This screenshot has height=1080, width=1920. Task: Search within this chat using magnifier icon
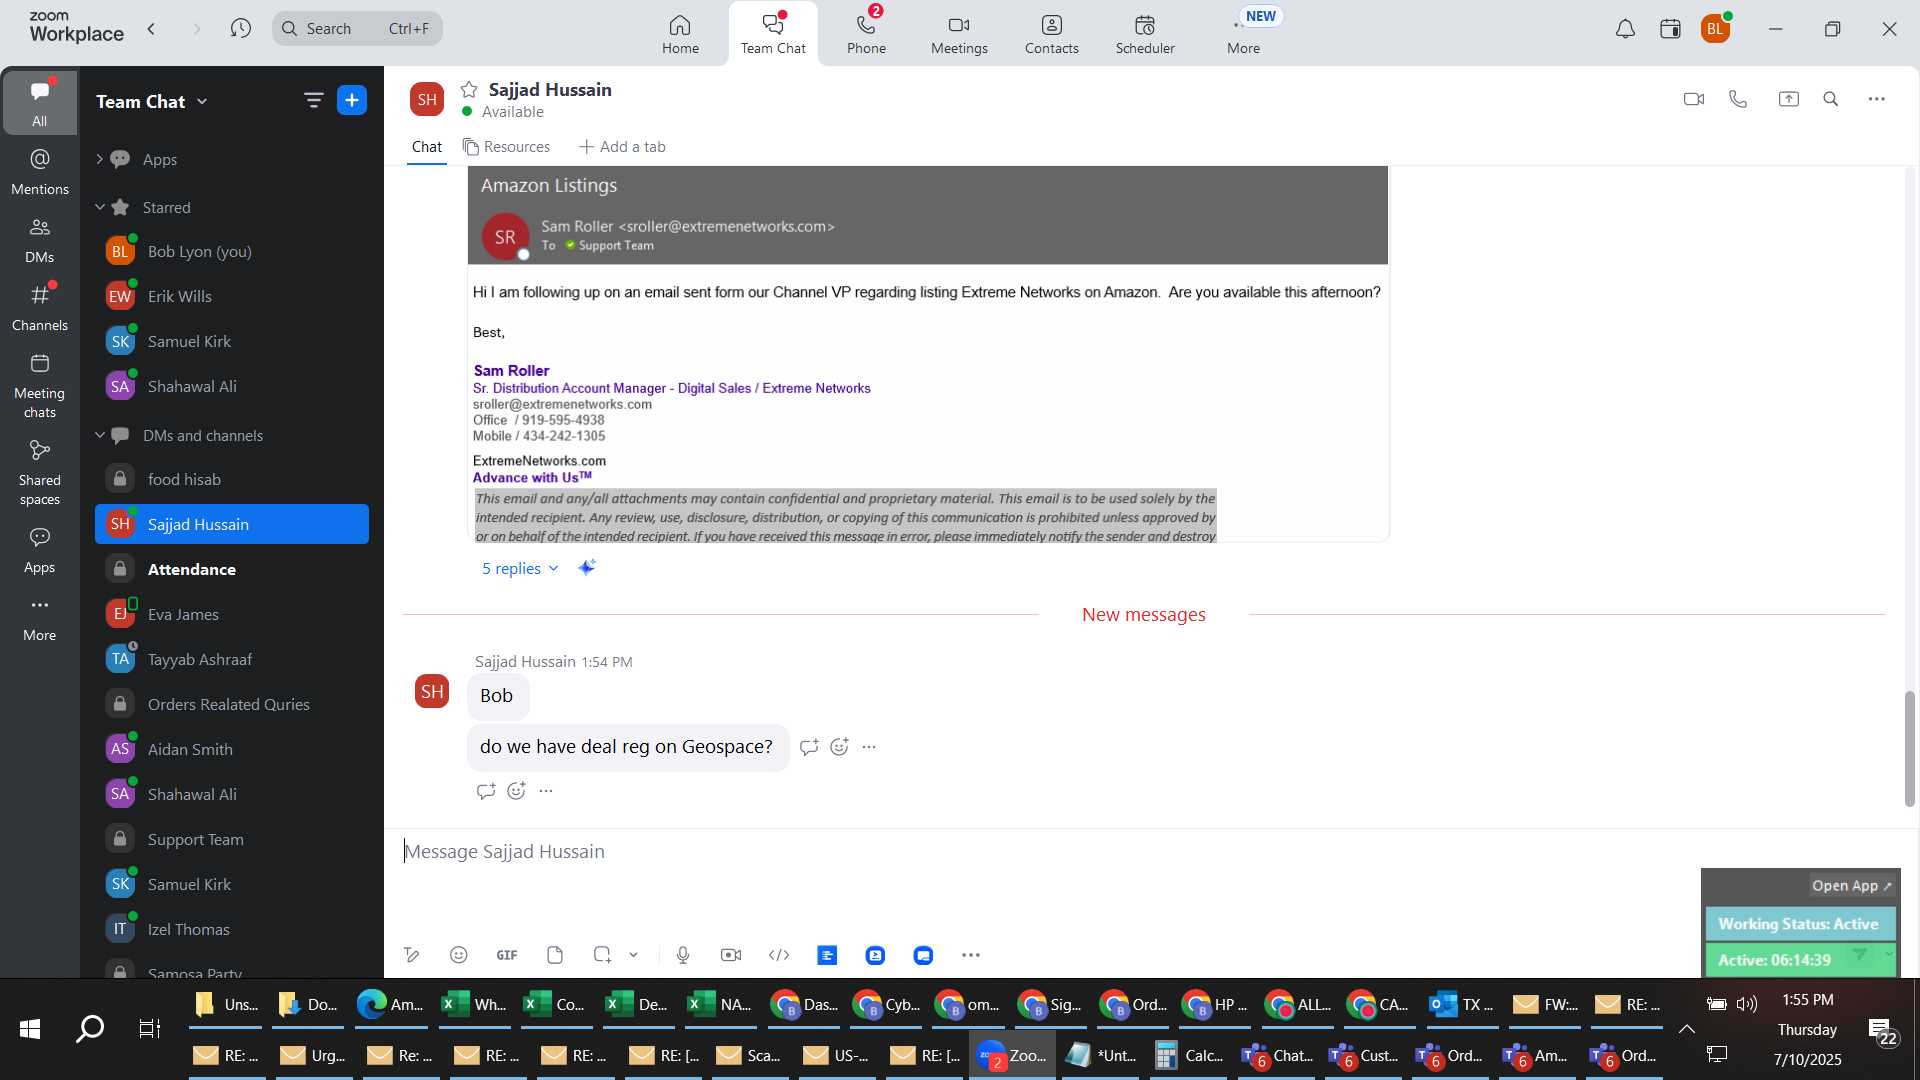tap(1831, 99)
